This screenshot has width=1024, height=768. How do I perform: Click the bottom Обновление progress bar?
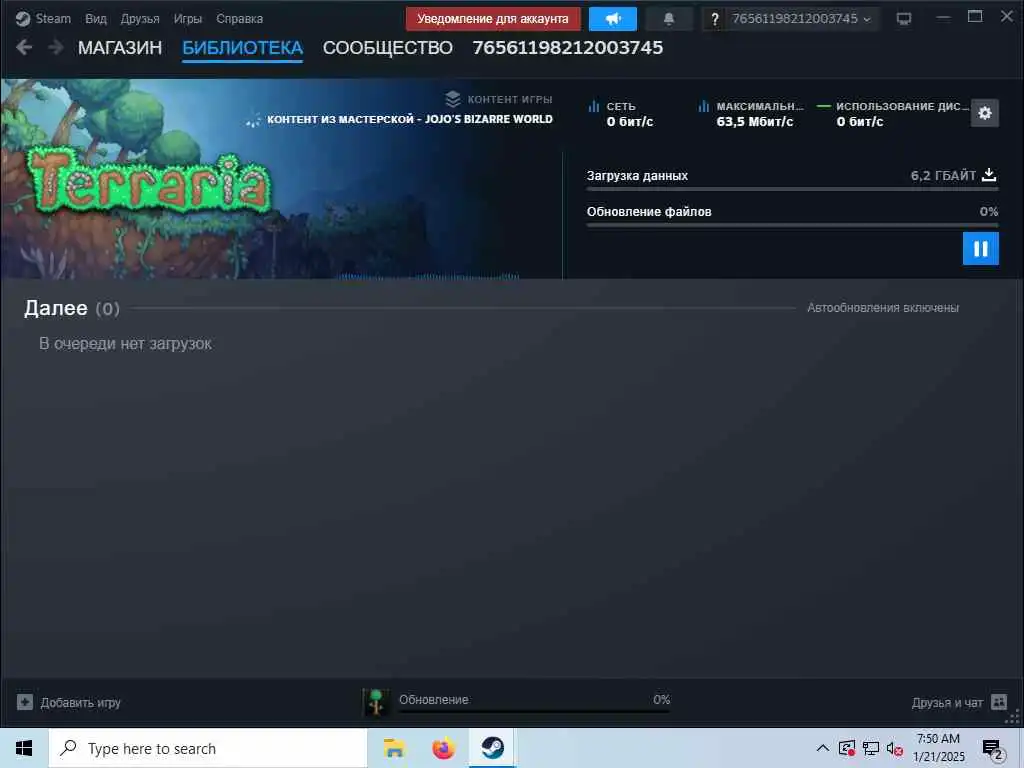(534, 711)
